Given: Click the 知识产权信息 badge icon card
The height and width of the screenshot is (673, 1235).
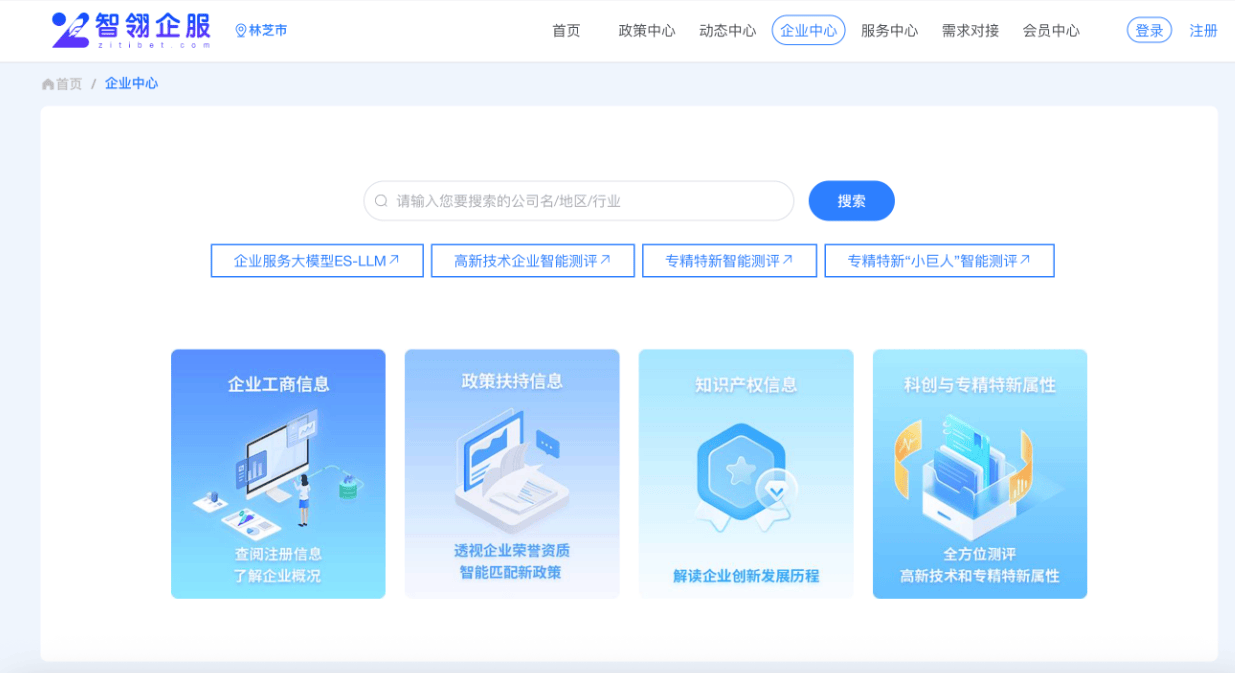Looking at the screenshot, I should 746,473.
